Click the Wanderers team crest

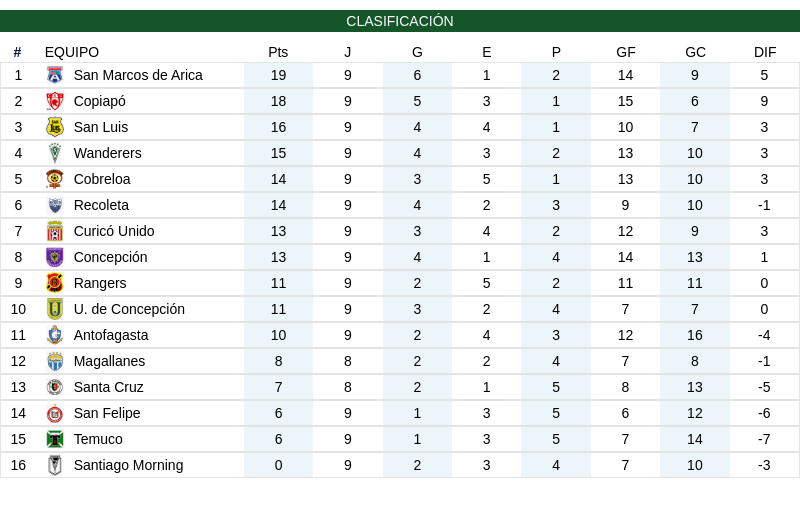click(55, 153)
